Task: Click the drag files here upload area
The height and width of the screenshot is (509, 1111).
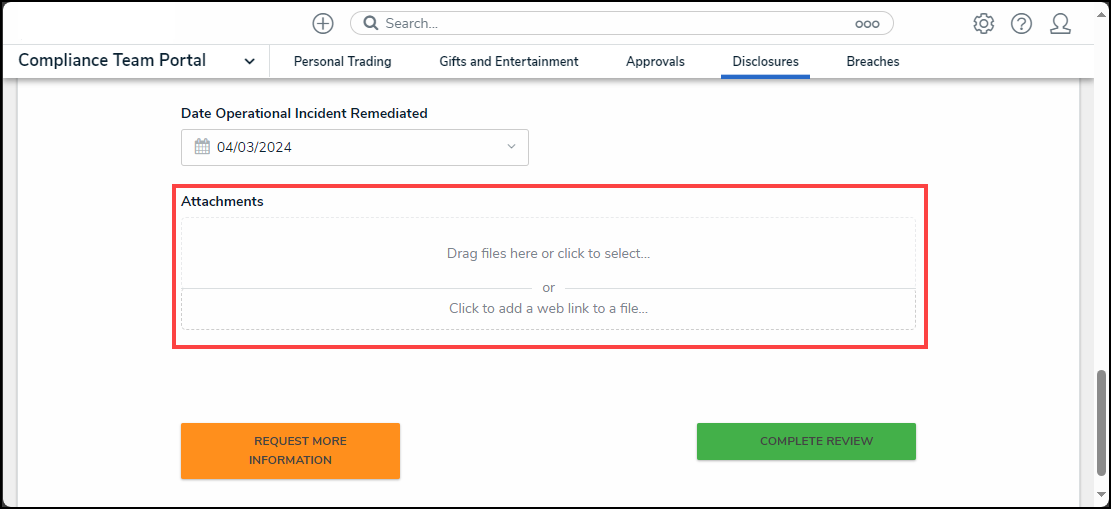Action: coord(548,253)
